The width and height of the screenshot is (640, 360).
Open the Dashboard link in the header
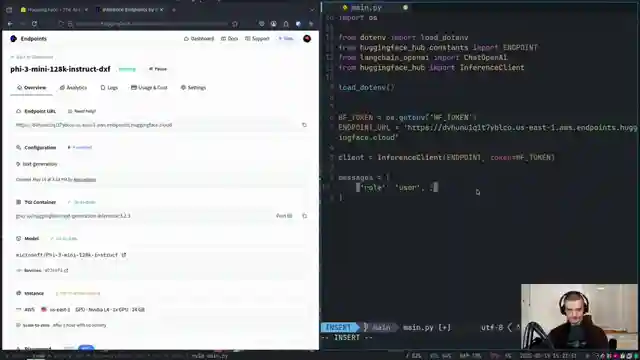[x=199, y=38]
